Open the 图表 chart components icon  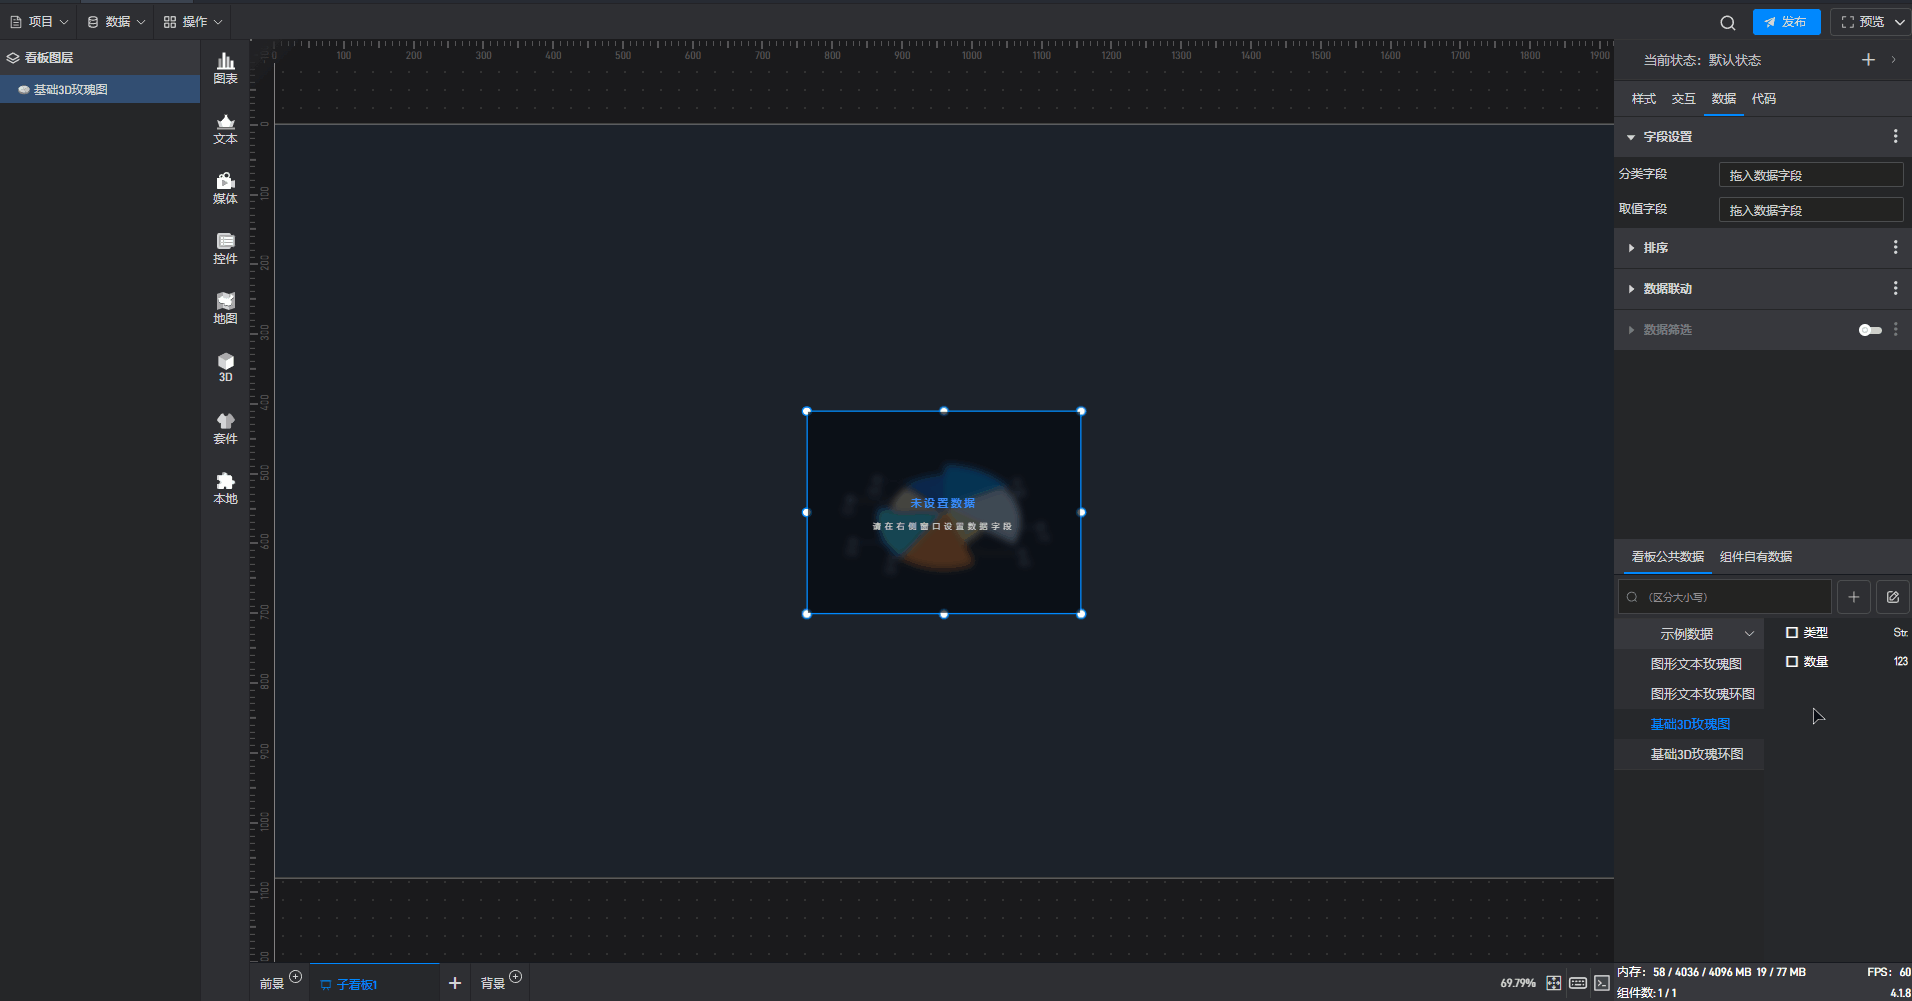225,68
